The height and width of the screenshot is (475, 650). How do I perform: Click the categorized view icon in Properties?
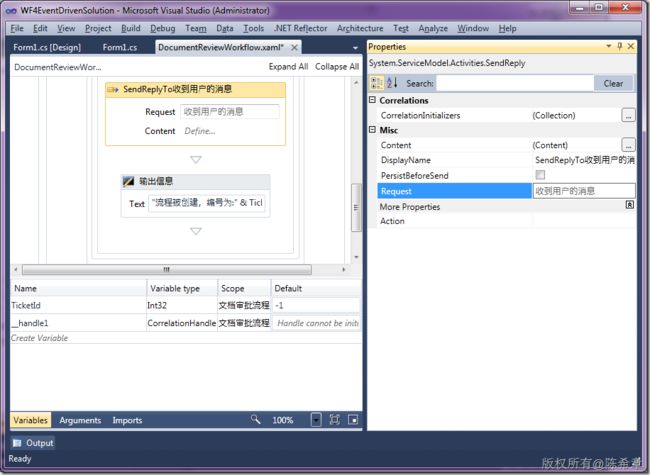(376, 83)
